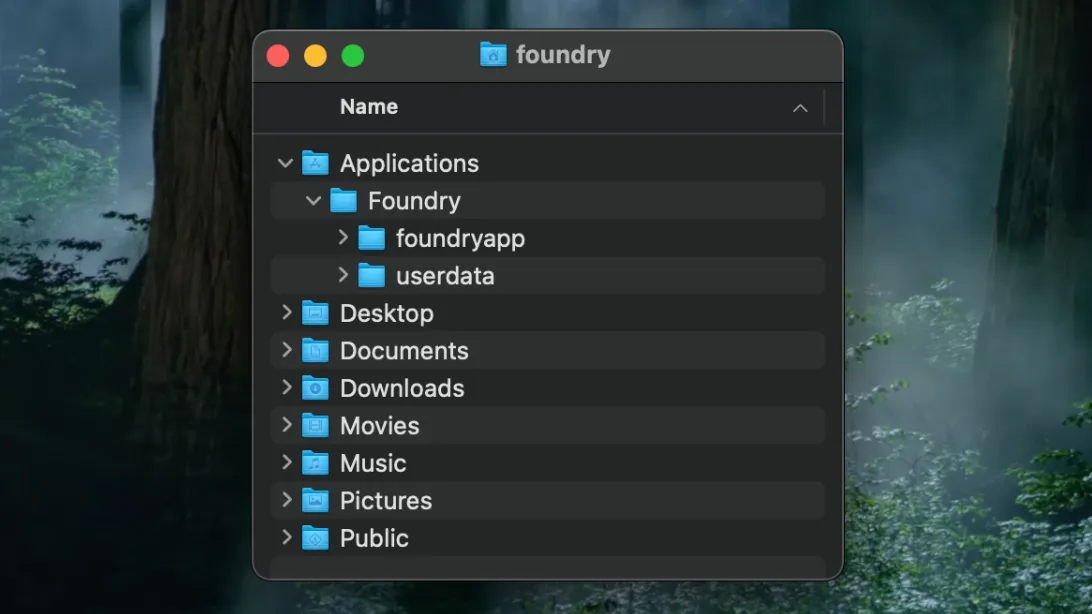Select the Music row name
Viewport: 1092px width, 614px height.
[373, 464]
